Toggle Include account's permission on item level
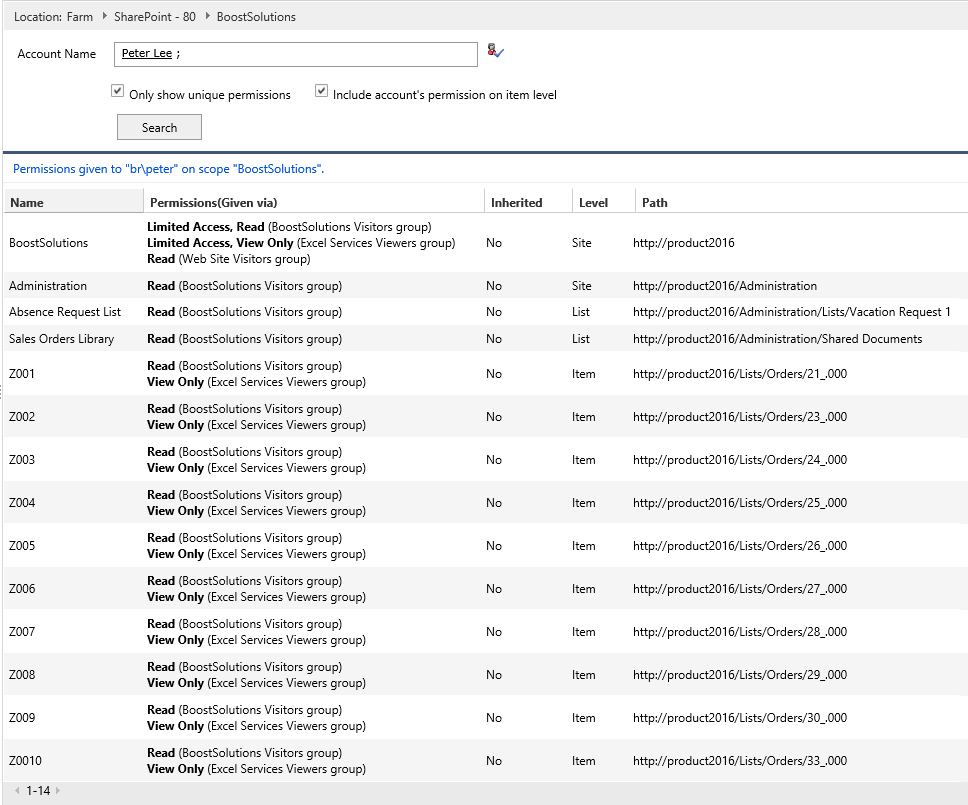Screen dimensions: 968x805 321,92
